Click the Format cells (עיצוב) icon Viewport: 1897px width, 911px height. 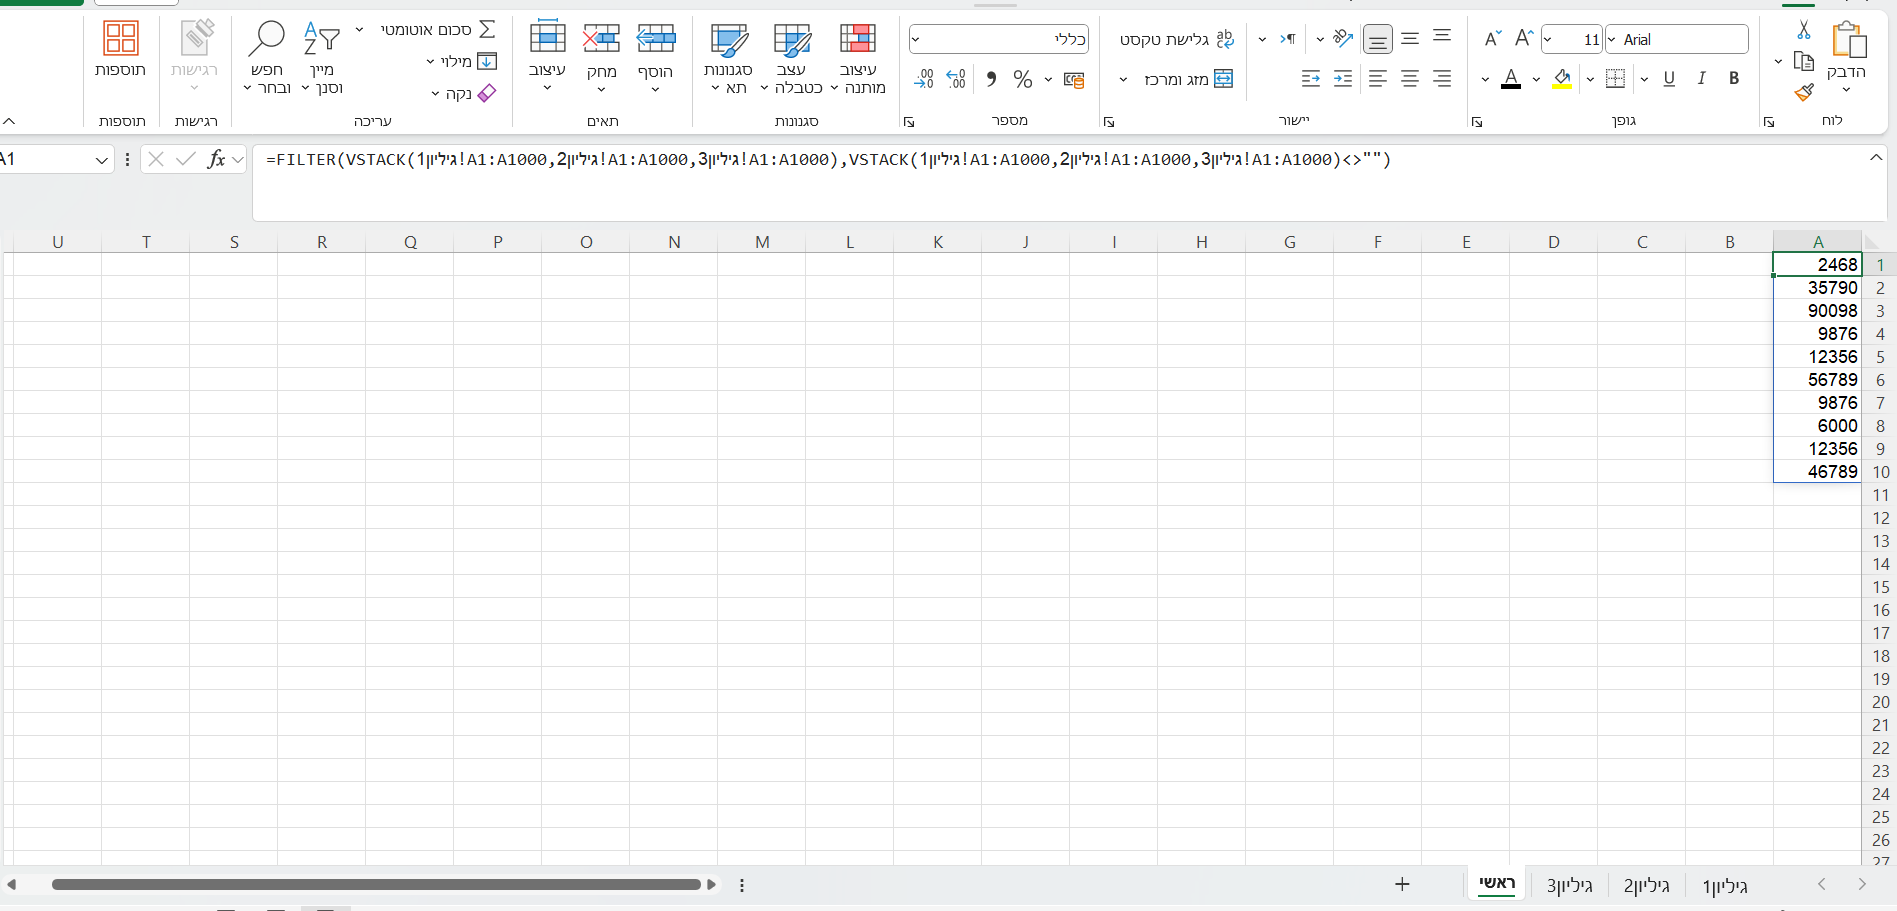[548, 39]
